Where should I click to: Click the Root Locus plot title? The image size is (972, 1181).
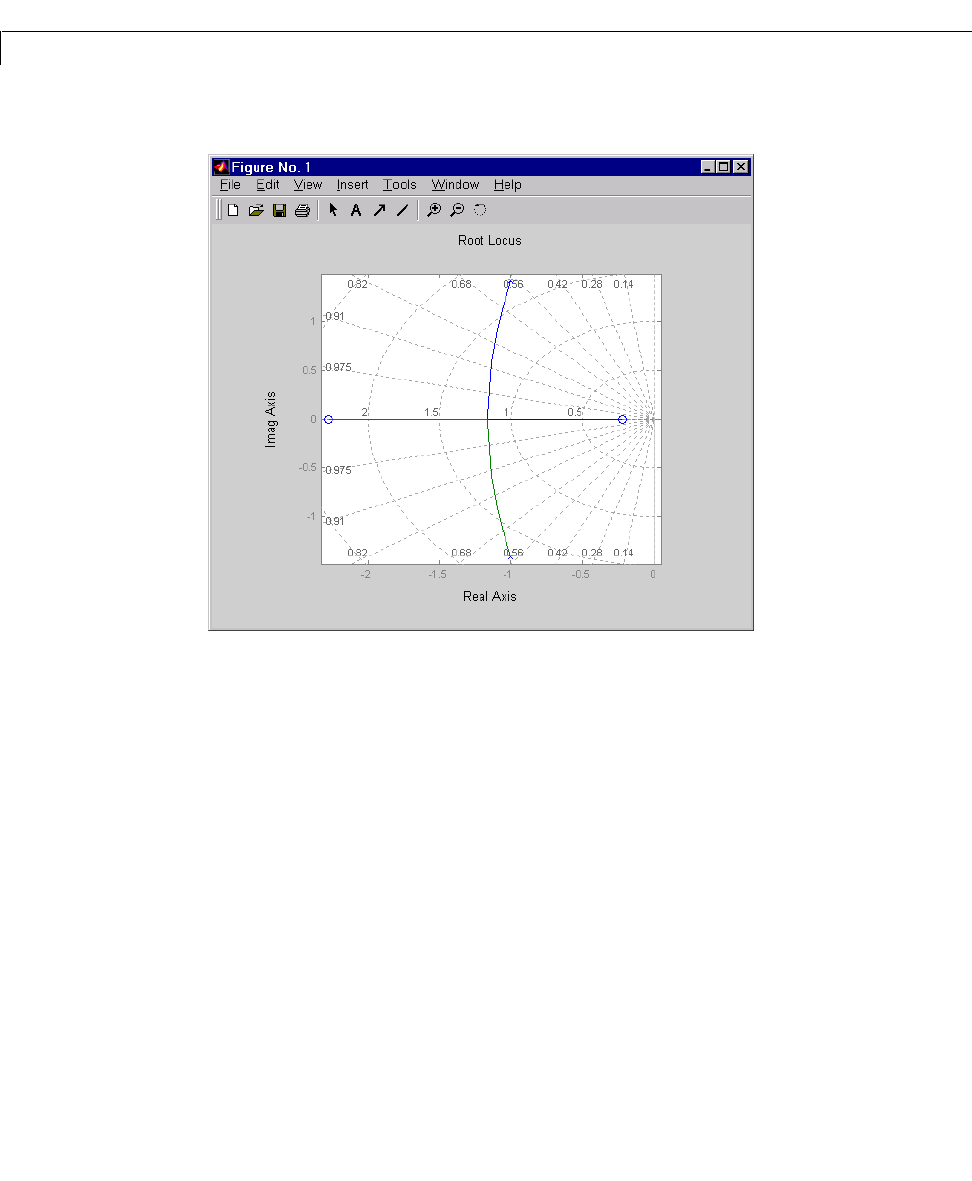pos(489,240)
